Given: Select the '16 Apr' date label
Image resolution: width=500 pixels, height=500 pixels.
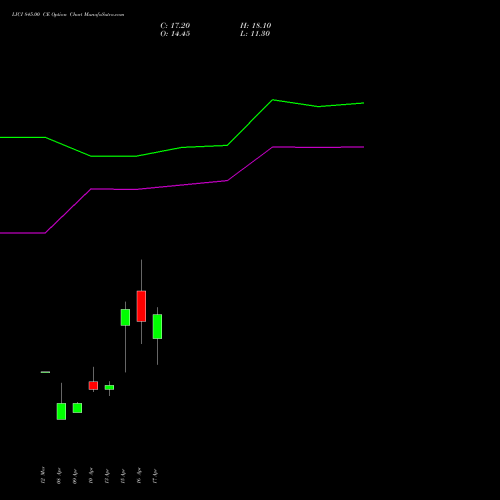Looking at the screenshot, I should (139, 476).
